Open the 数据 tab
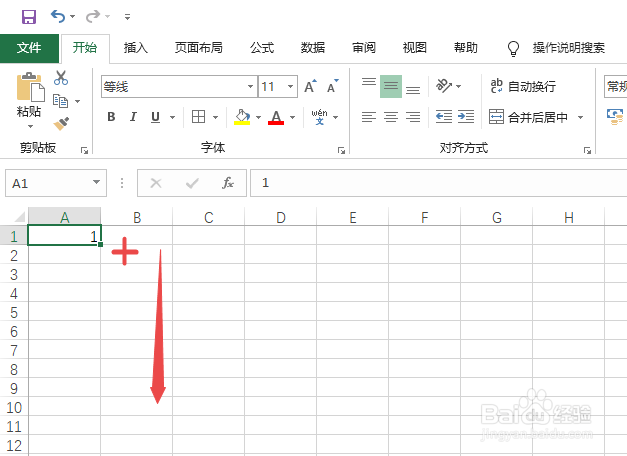627x456 pixels. coord(313,48)
